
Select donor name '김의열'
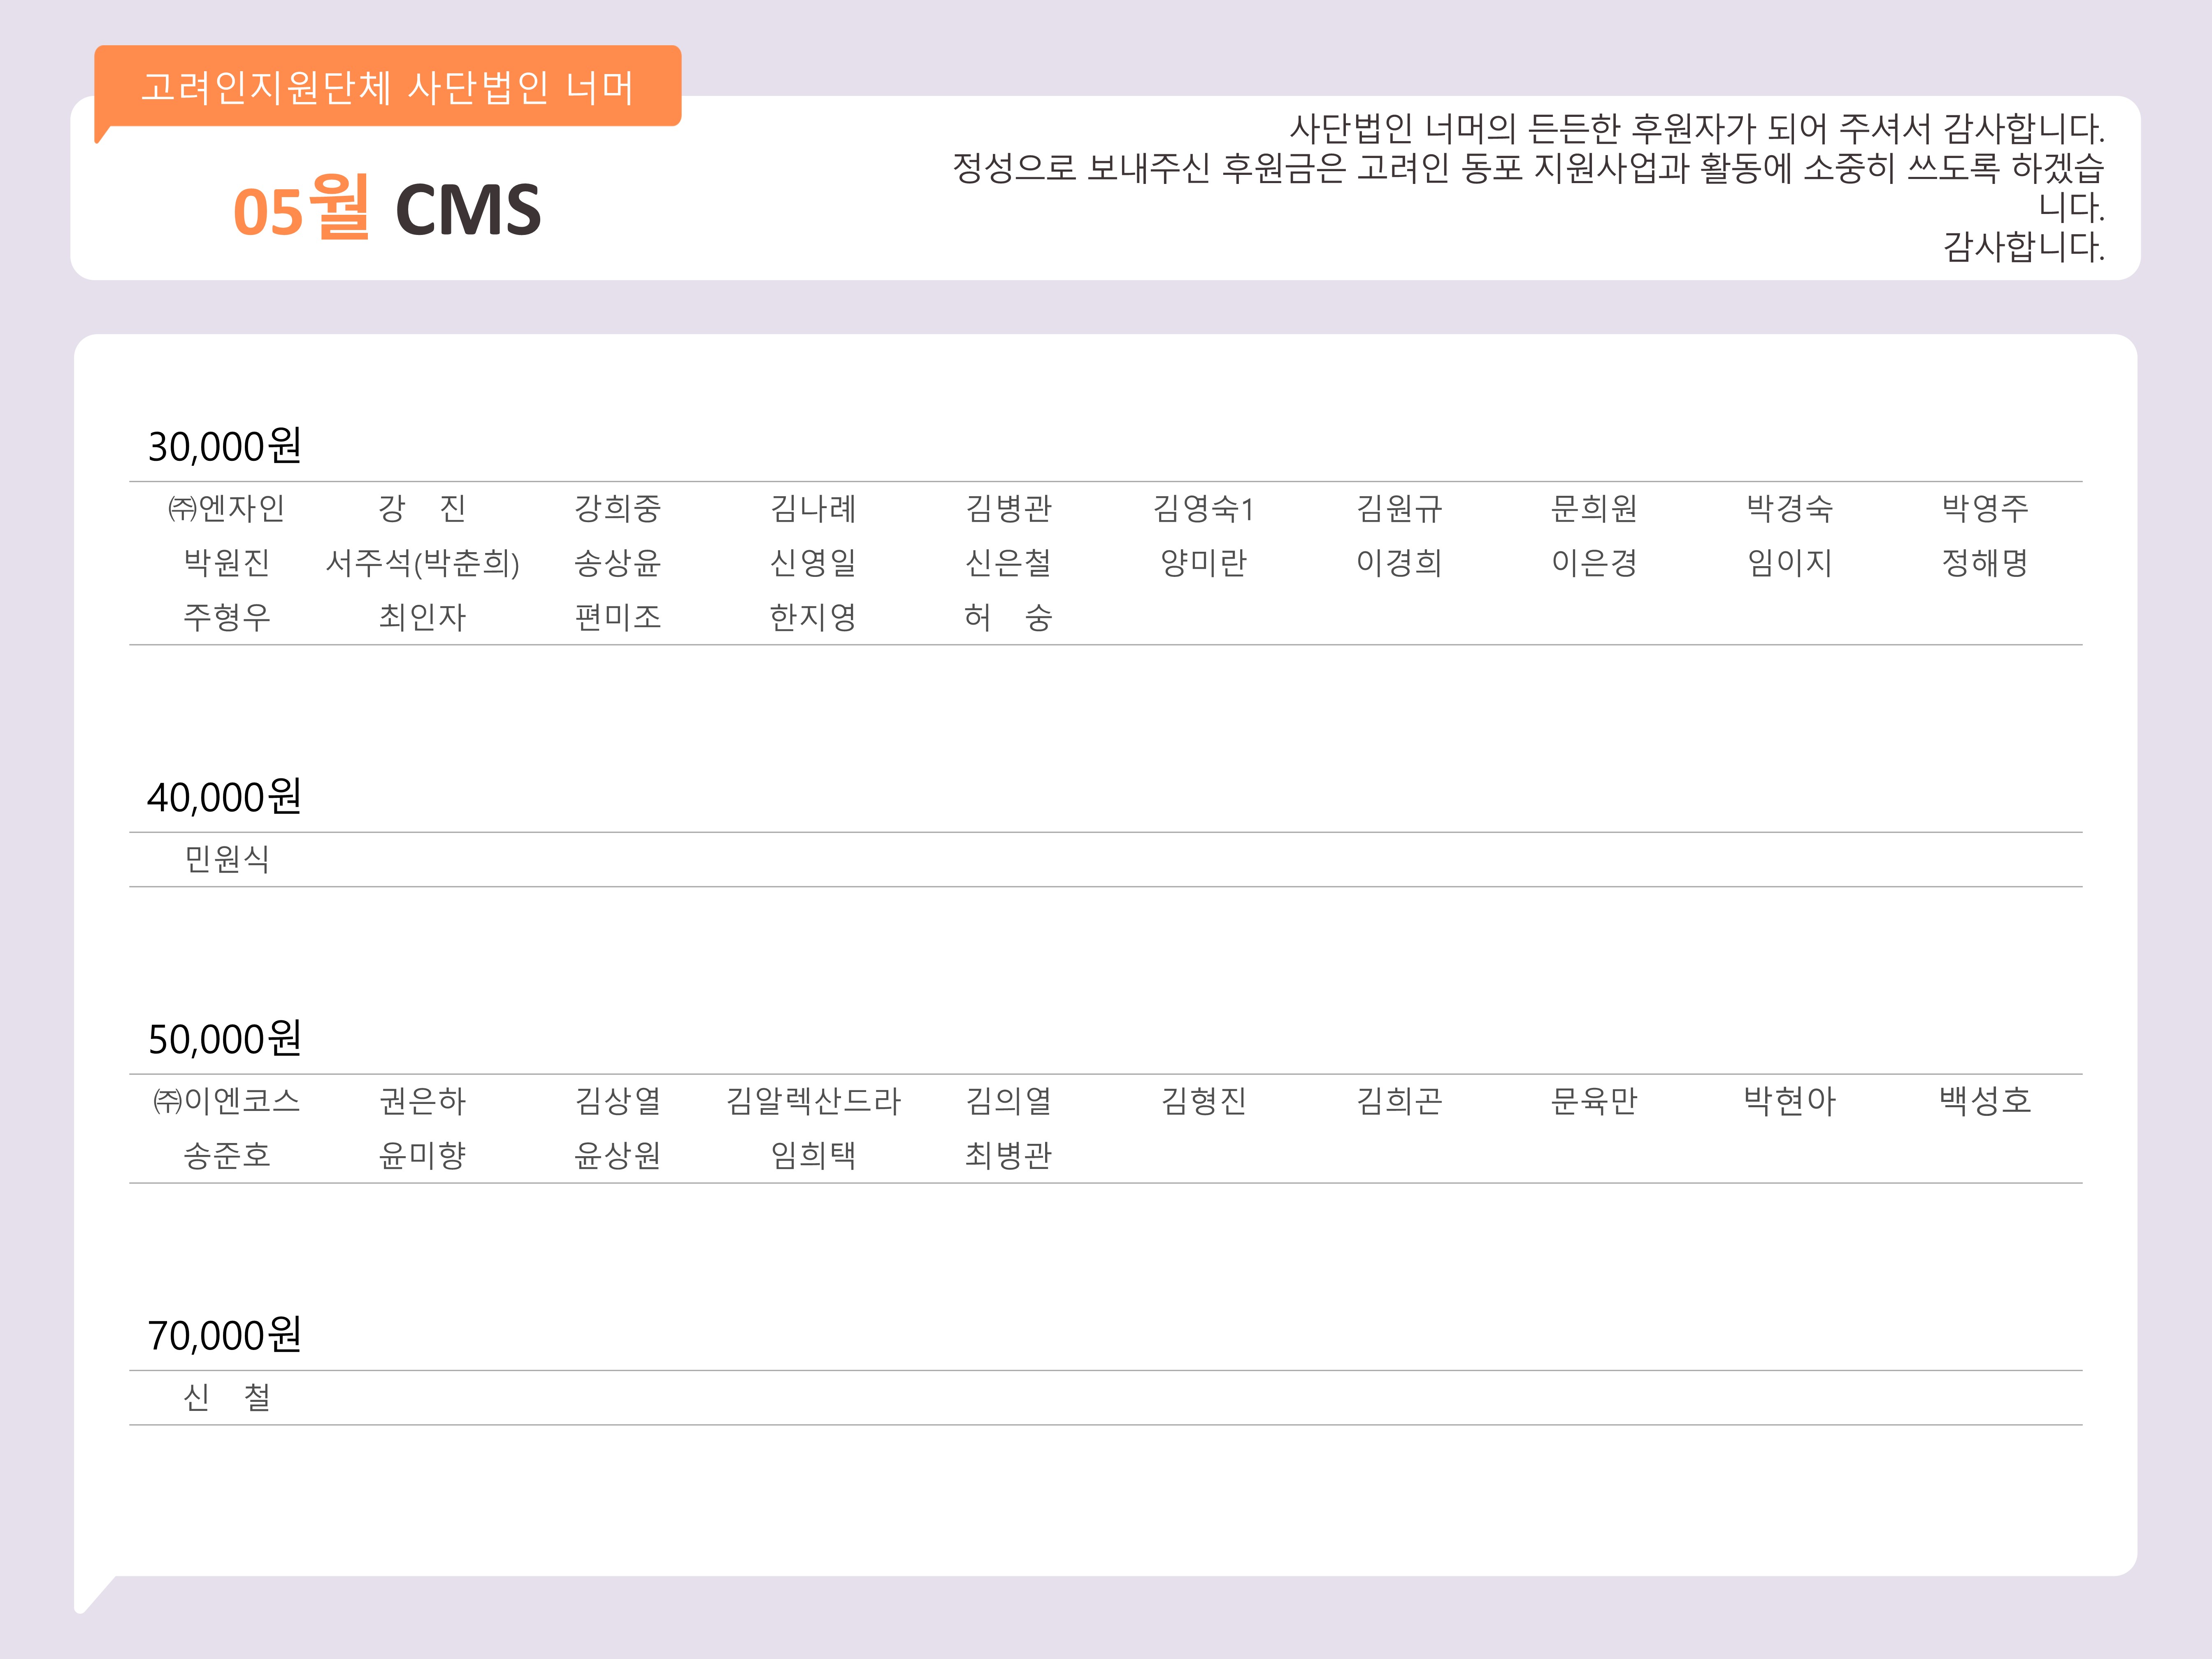(1008, 1101)
